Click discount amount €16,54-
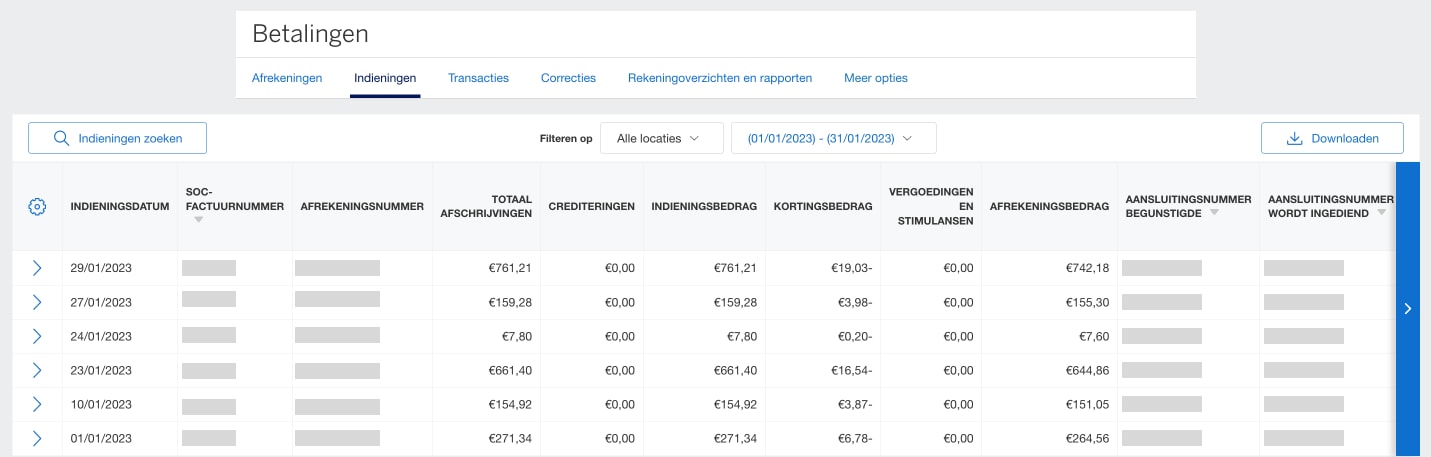The image size is (1431, 457). click(x=852, y=370)
